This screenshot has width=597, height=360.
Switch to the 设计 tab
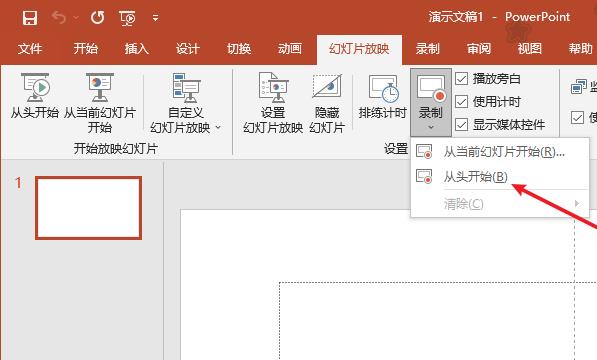[x=187, y=49]
